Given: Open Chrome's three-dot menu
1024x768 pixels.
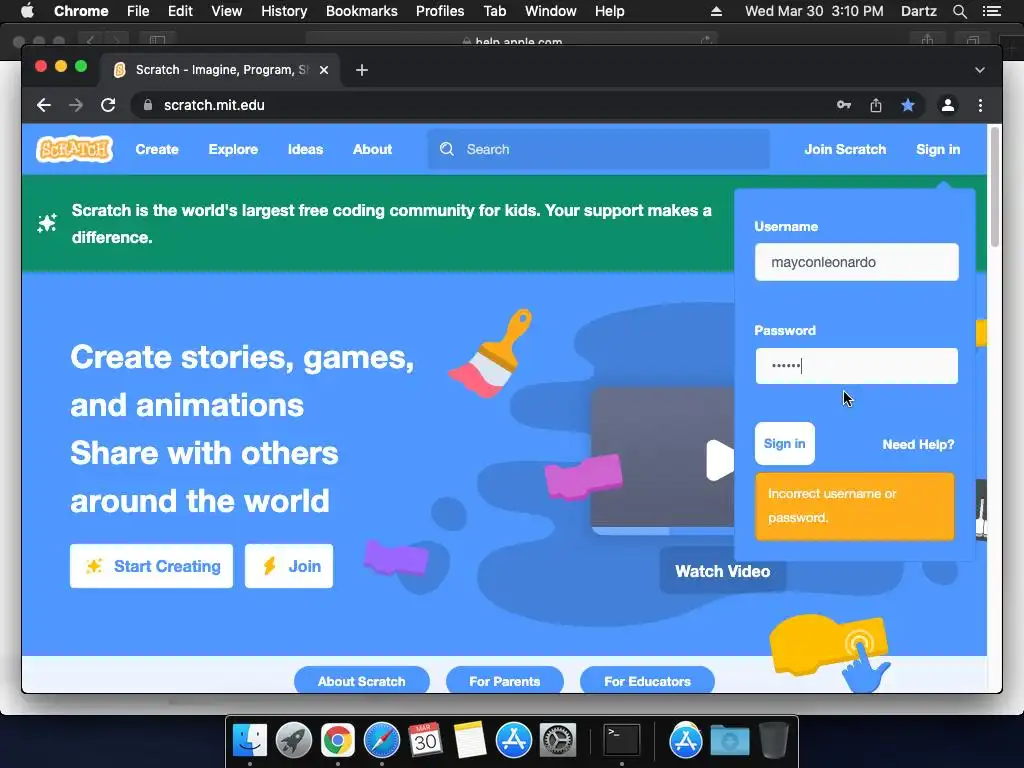Looking at the screenshot, I should coord(980,105).
